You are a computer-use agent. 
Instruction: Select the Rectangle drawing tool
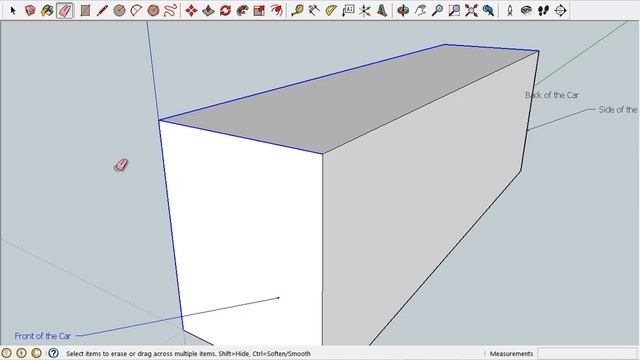(x=85, y=11)
